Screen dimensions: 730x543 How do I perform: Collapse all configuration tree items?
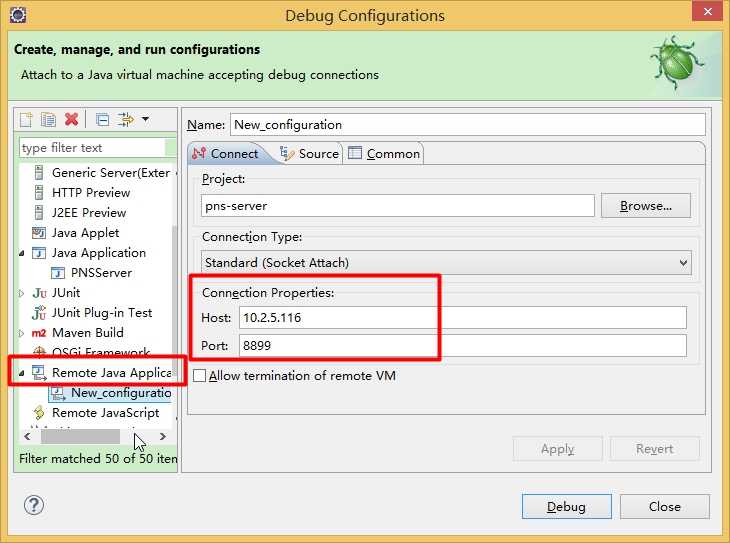[x=102, y=120]
